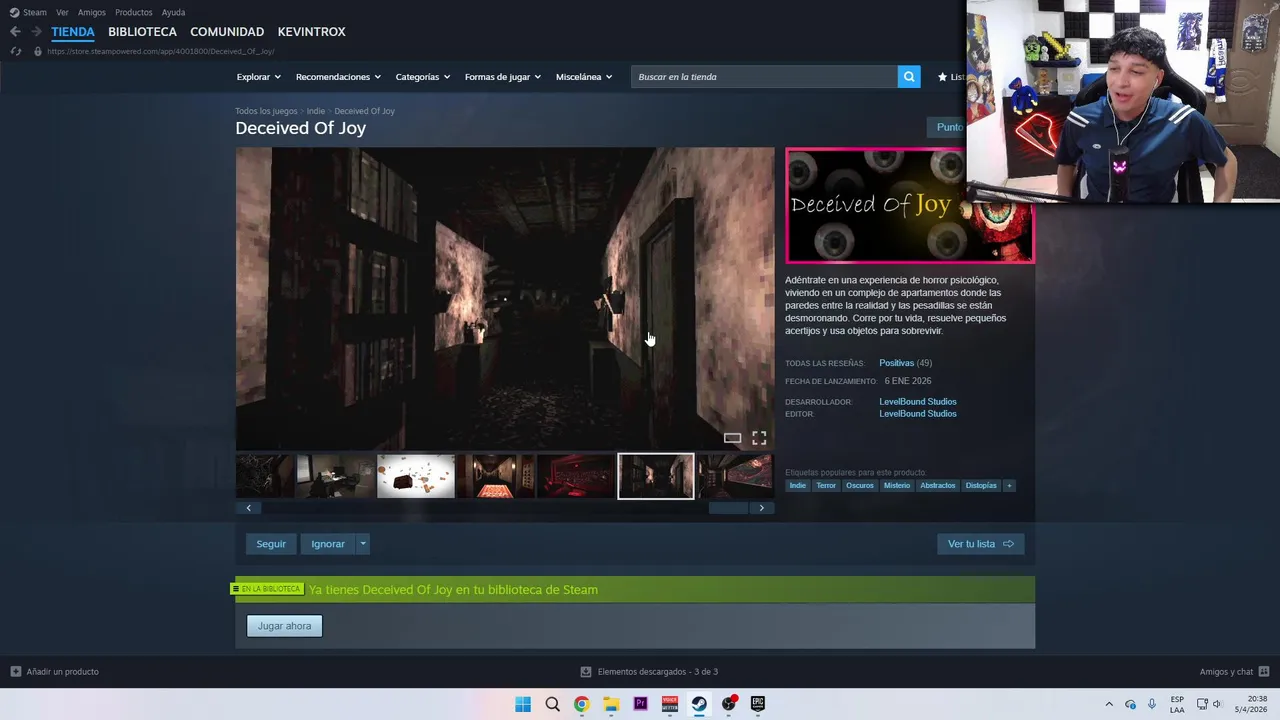1280x720 pixels.
Task: Select the Misterio tag
Action: click(x=897, y=486)
